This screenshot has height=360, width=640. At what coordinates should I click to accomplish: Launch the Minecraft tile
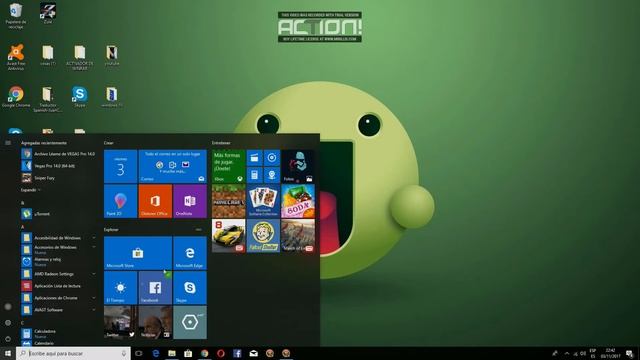coord(229,201)
